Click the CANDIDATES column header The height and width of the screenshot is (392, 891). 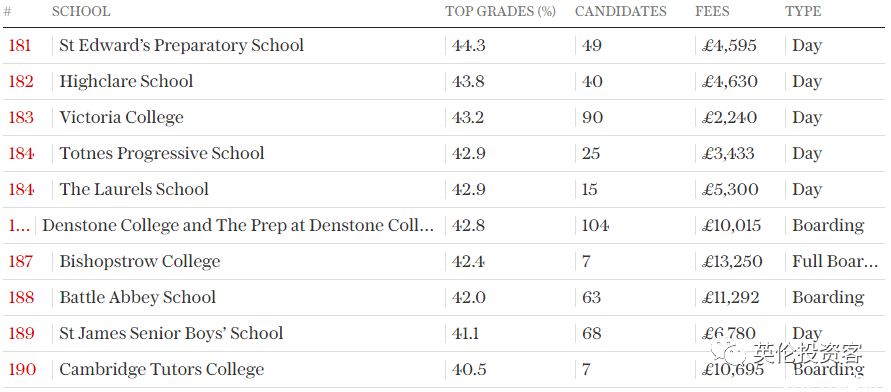point(621,11)
